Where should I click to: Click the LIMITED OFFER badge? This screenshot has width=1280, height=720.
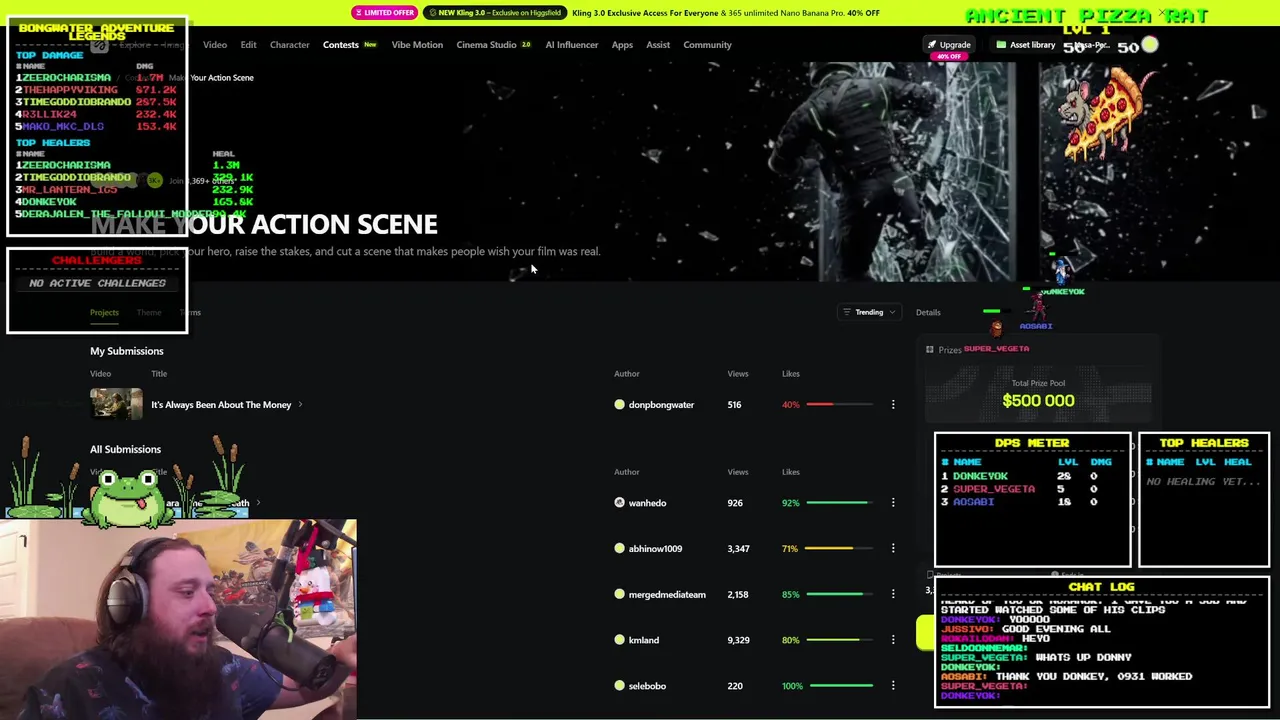[384, 13]
